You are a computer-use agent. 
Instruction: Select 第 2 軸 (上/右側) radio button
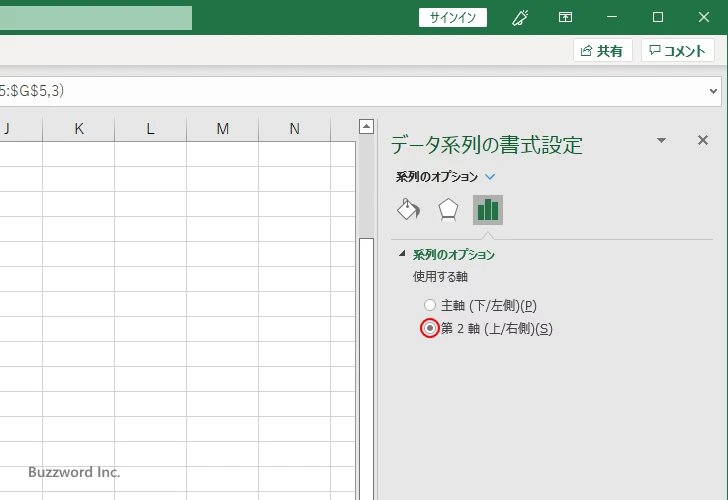(430, 328)
